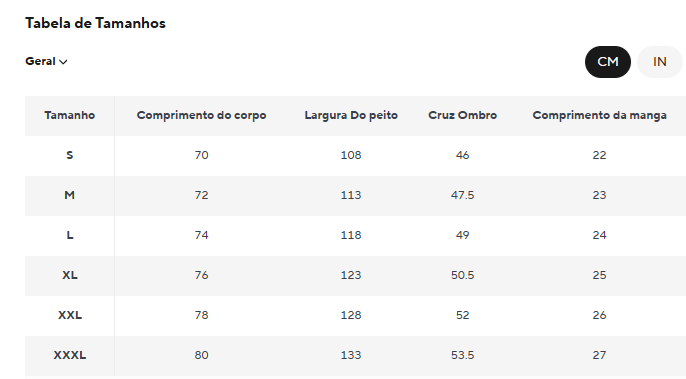686x379 pixels.
Task: Click the chevron next to Geral
Action: click(x=63, y=62)
